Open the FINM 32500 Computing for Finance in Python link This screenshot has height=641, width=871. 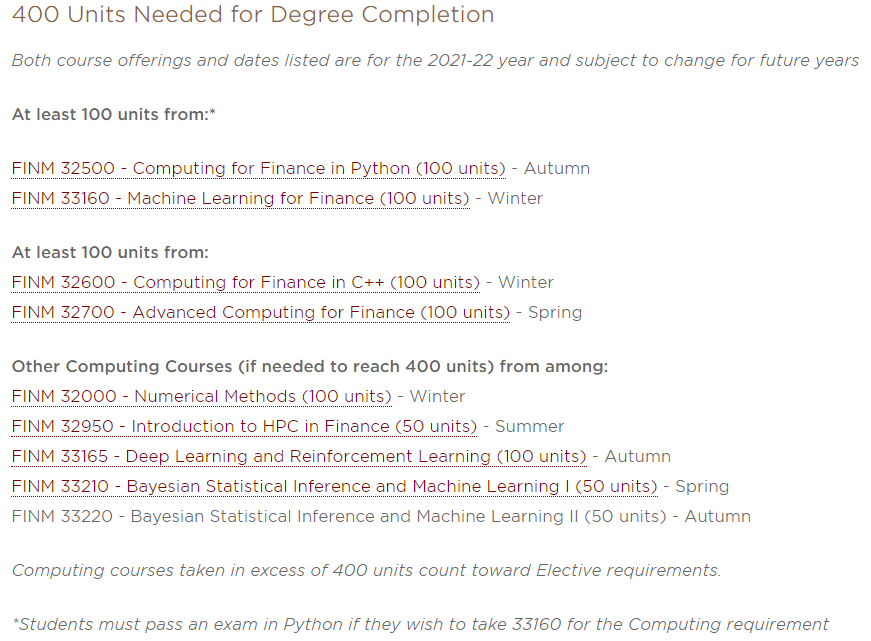click(258, 168)
